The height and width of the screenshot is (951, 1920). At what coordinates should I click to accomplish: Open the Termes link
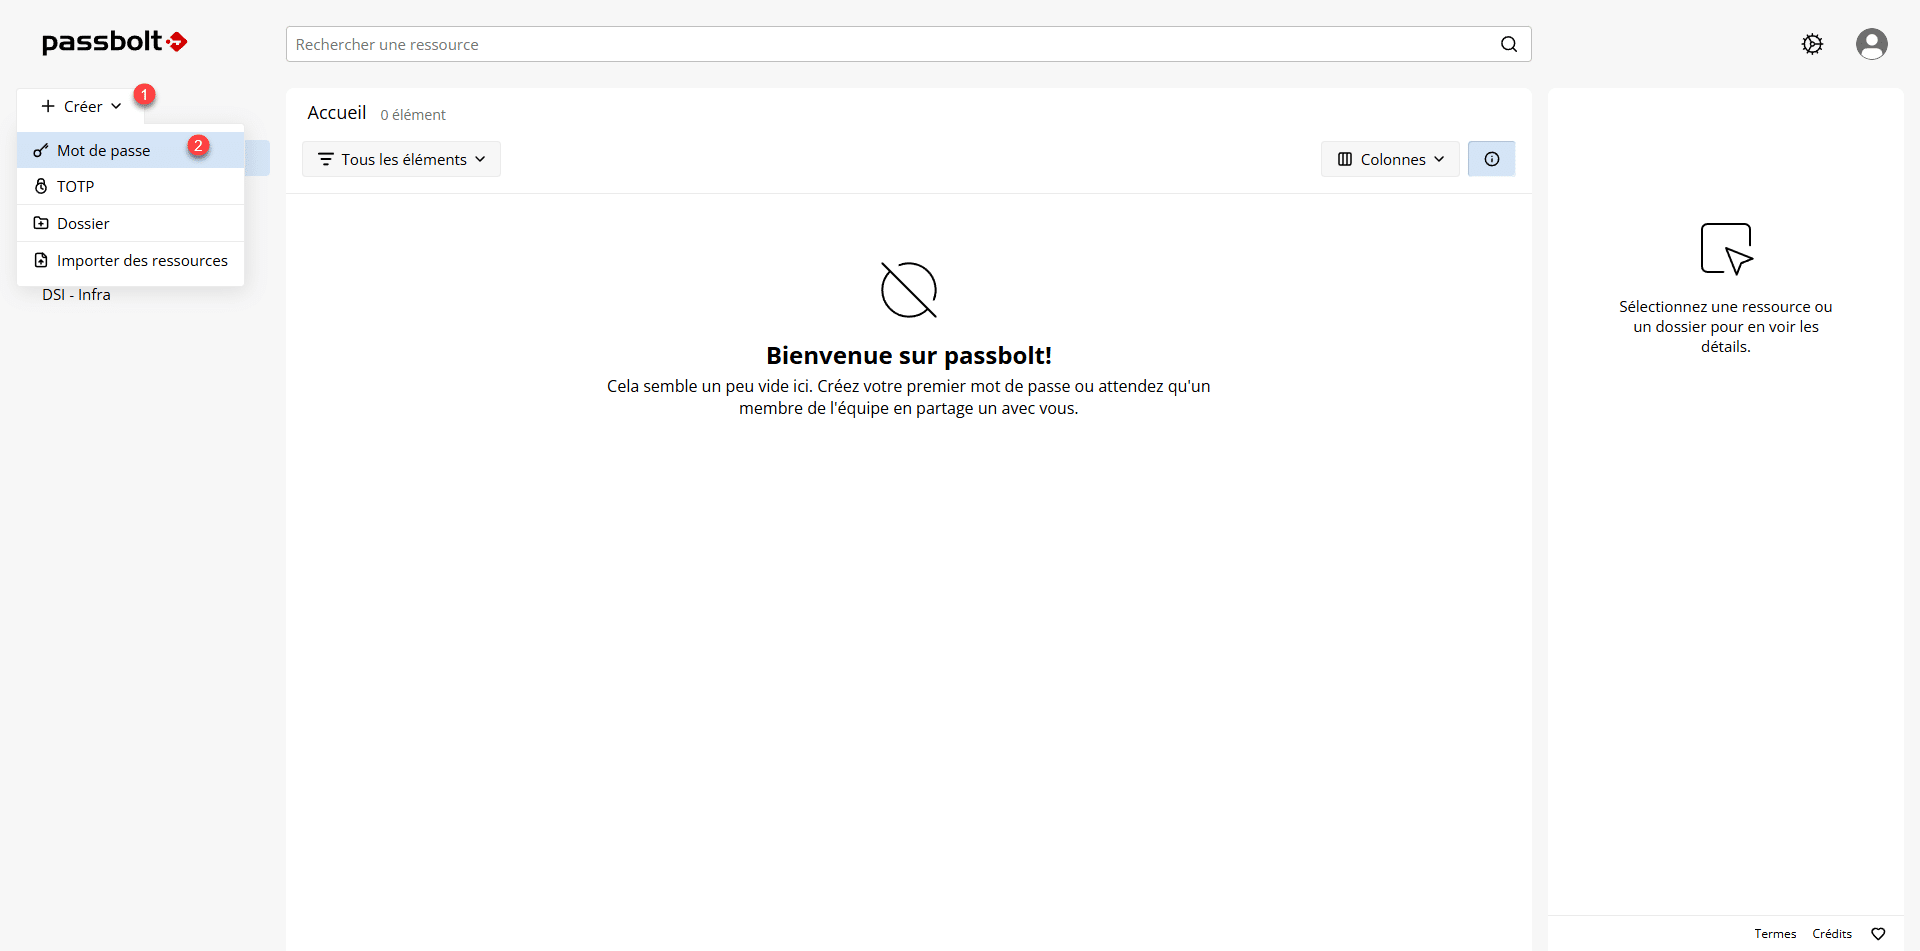(x=1775, y=934)
